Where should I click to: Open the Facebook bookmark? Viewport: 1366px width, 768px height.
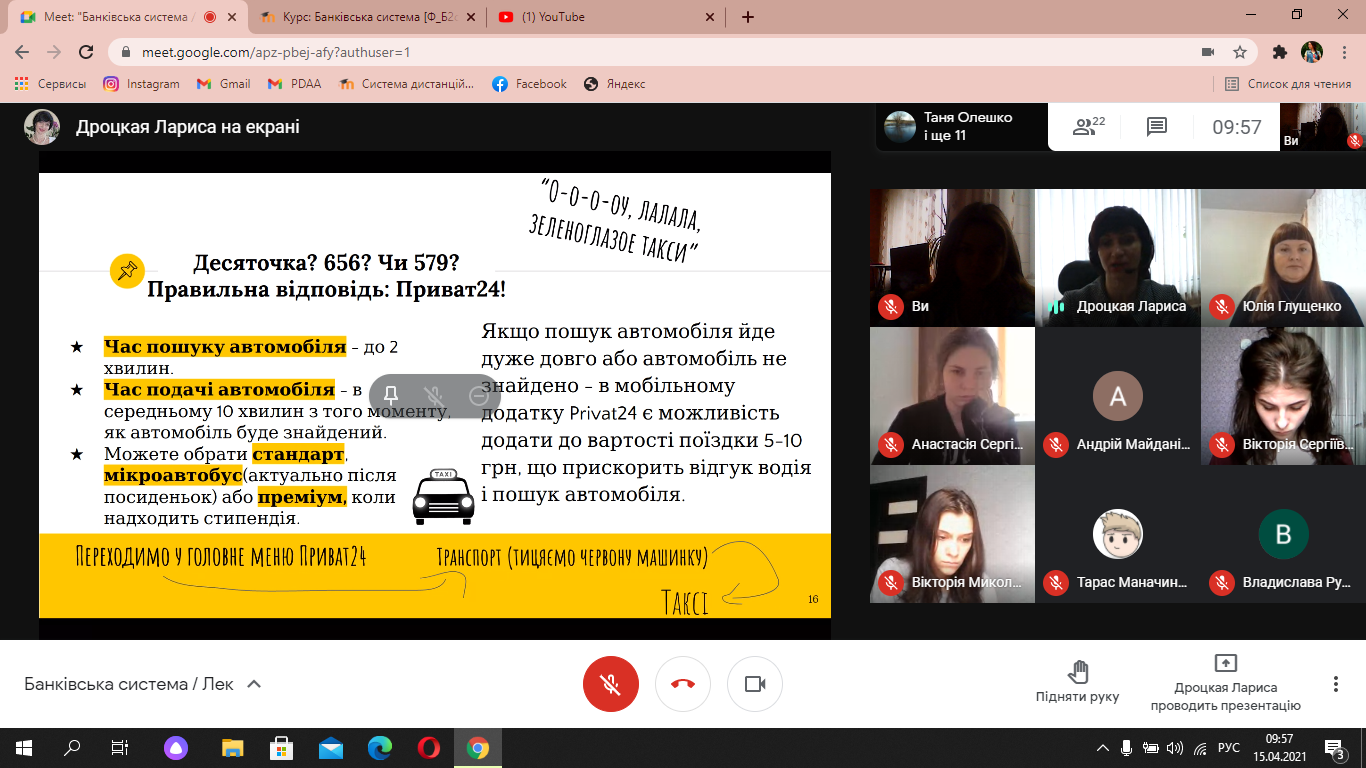coord(529,84)
